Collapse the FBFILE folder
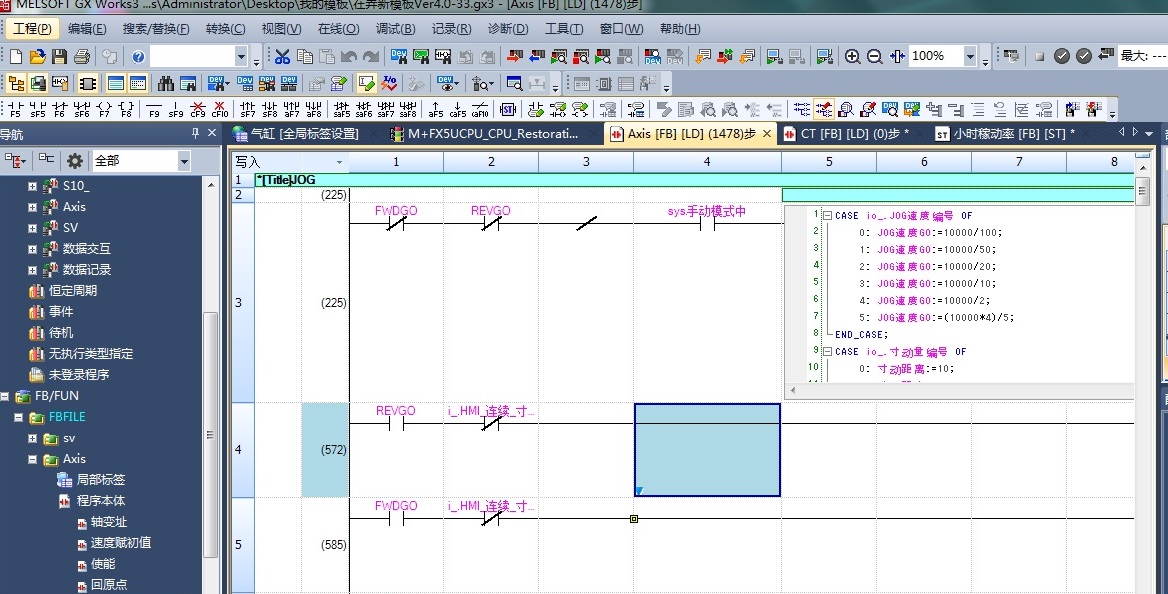Image resolution: width=1168 pixels, height=594 pixels. click(x=19, y=417)
